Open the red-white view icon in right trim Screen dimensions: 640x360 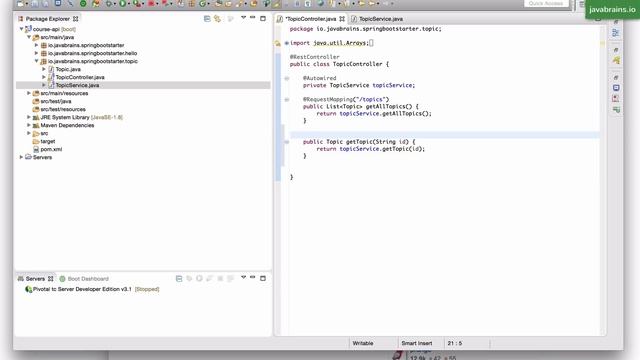coord(616,98)
